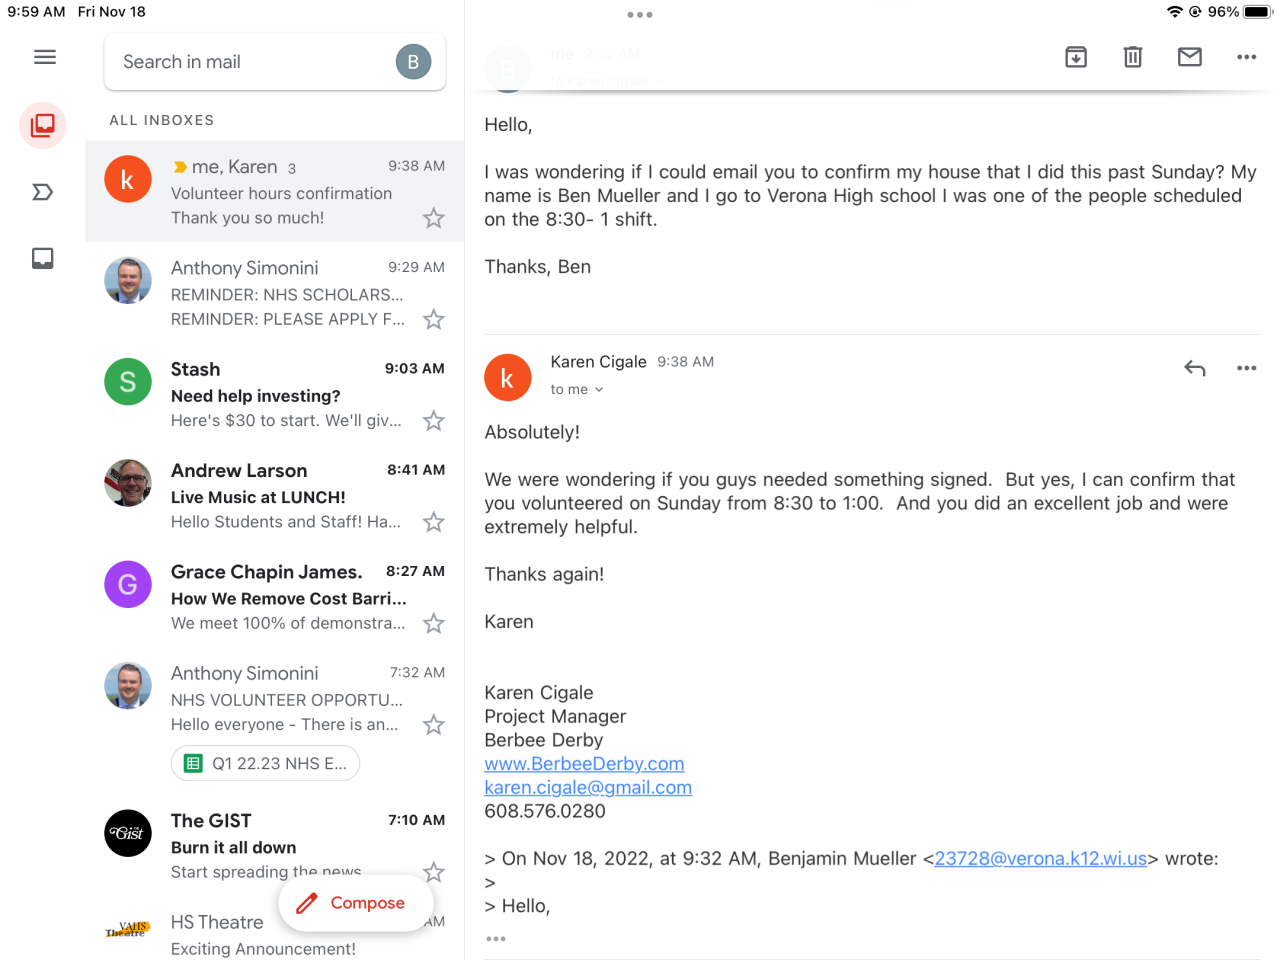Open Grace Chapin James email

[274, 597]
